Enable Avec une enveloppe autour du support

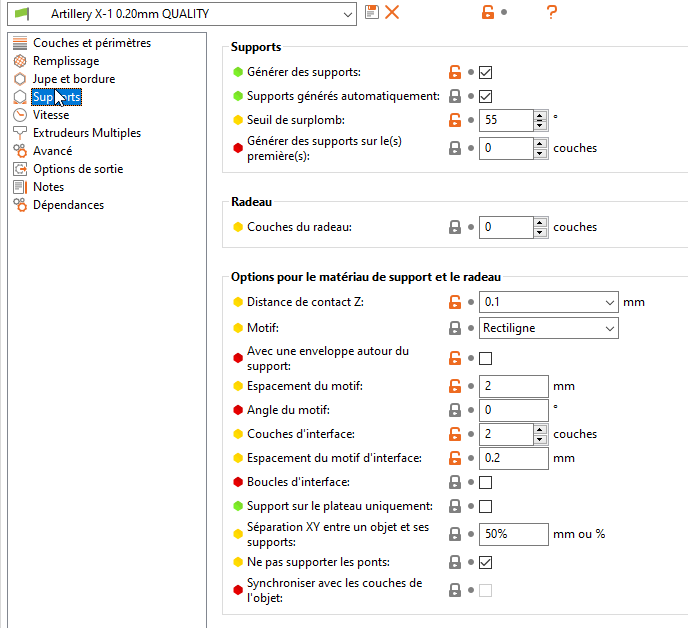pyautogui.click(x=485, y=359)
